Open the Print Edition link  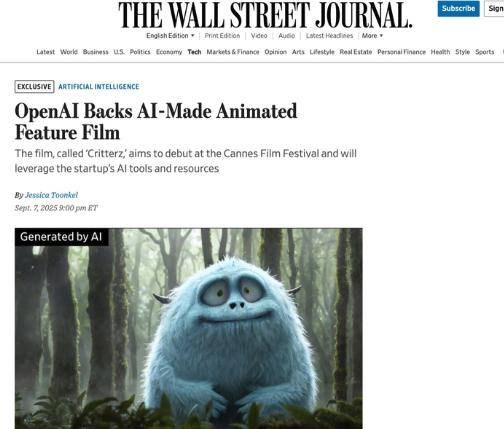[x=222, y=36]
